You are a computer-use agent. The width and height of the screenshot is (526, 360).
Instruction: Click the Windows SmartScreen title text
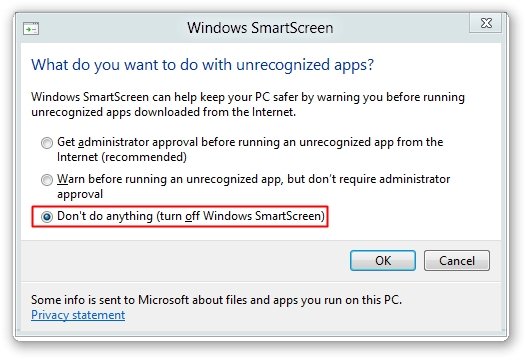tap(260, 28)
